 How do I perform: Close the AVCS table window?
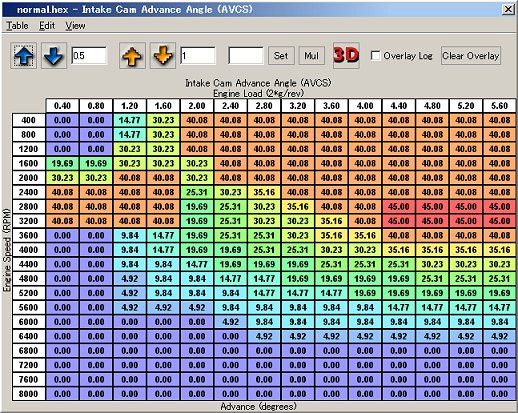point(508,9)
